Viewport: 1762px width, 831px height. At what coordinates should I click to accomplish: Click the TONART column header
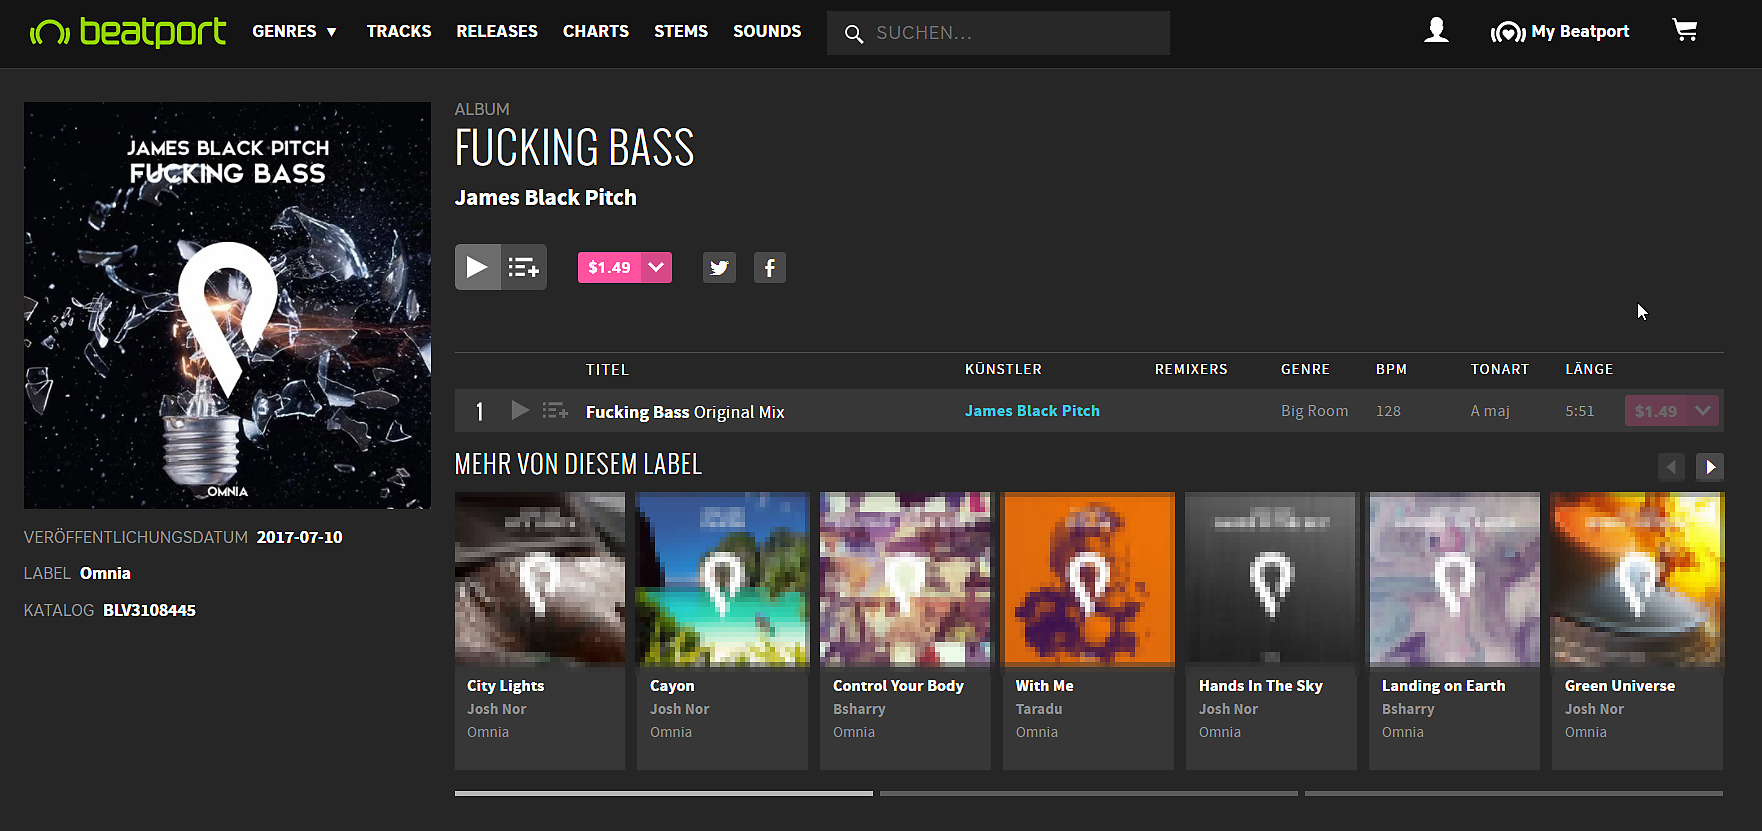click(1499, 370)
